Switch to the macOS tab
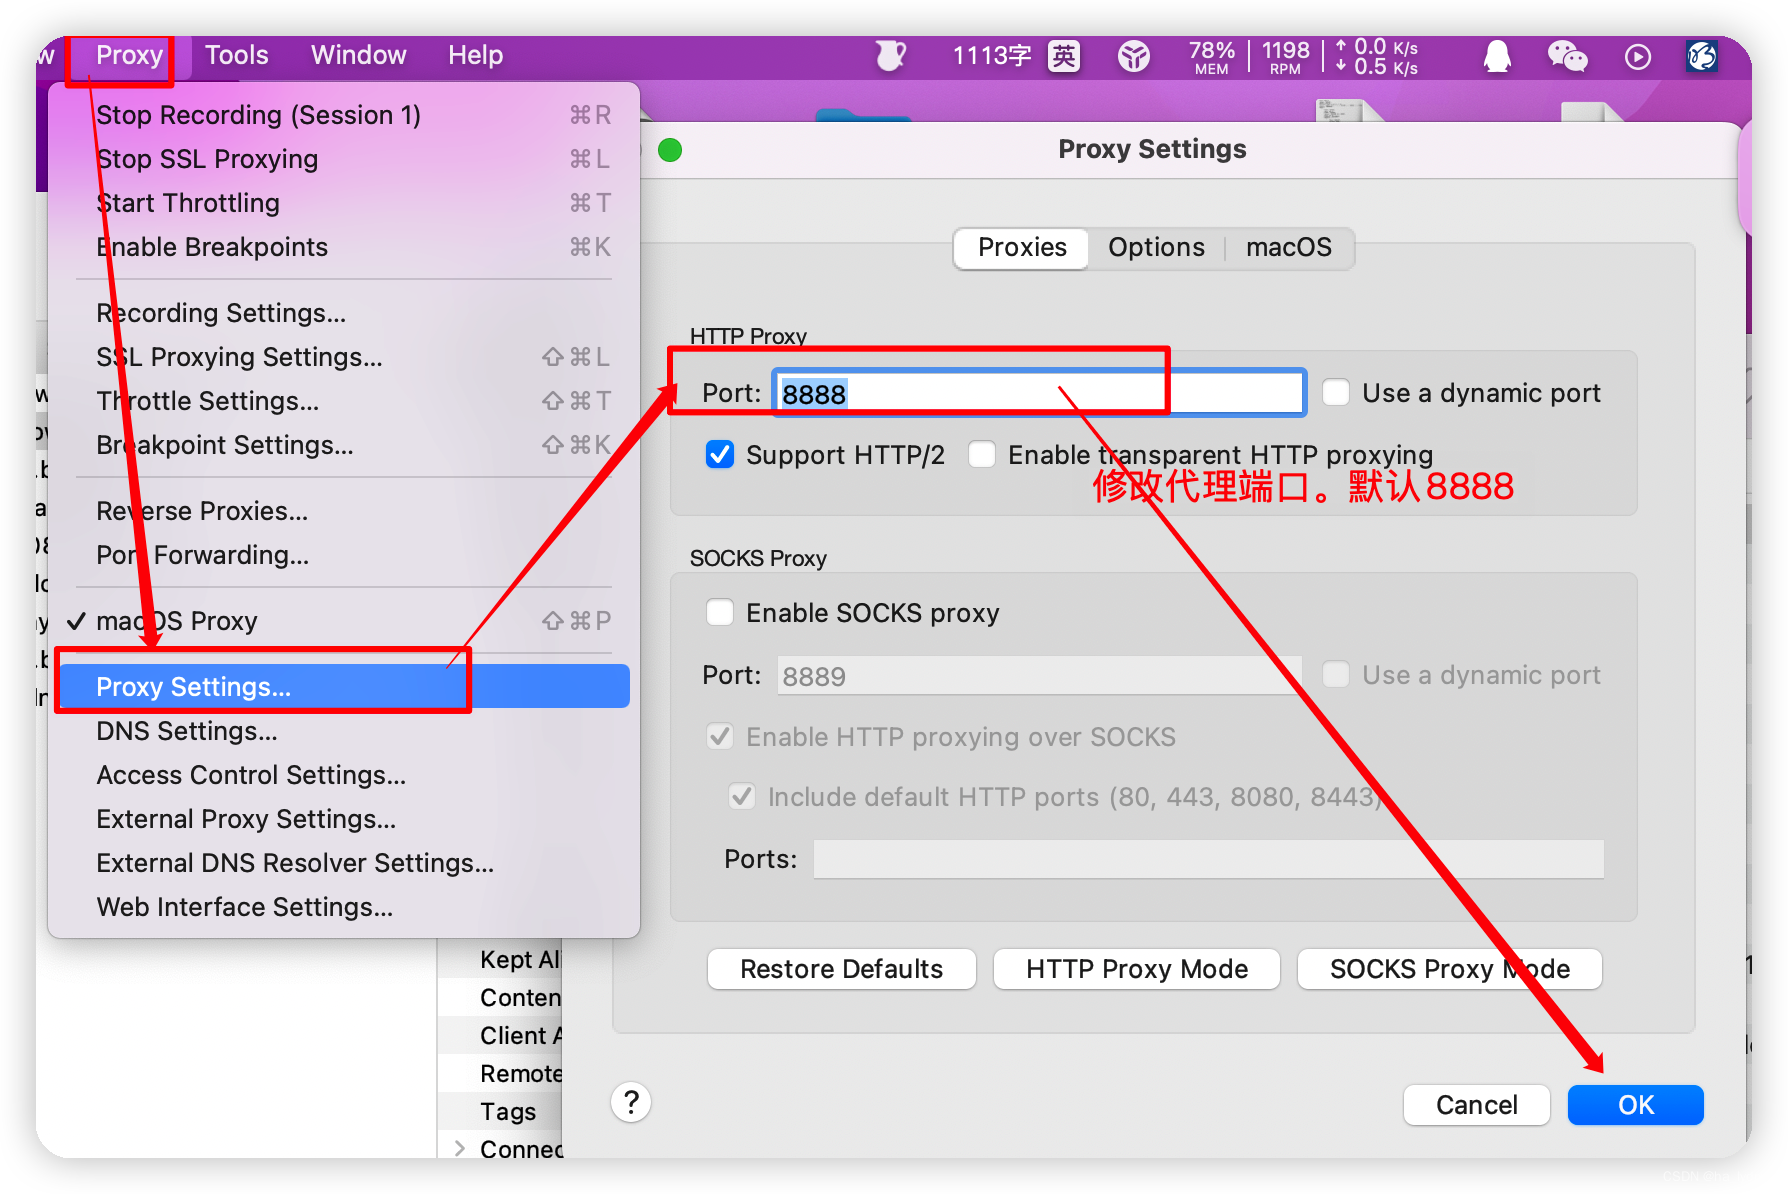 tap(1288, 248)
